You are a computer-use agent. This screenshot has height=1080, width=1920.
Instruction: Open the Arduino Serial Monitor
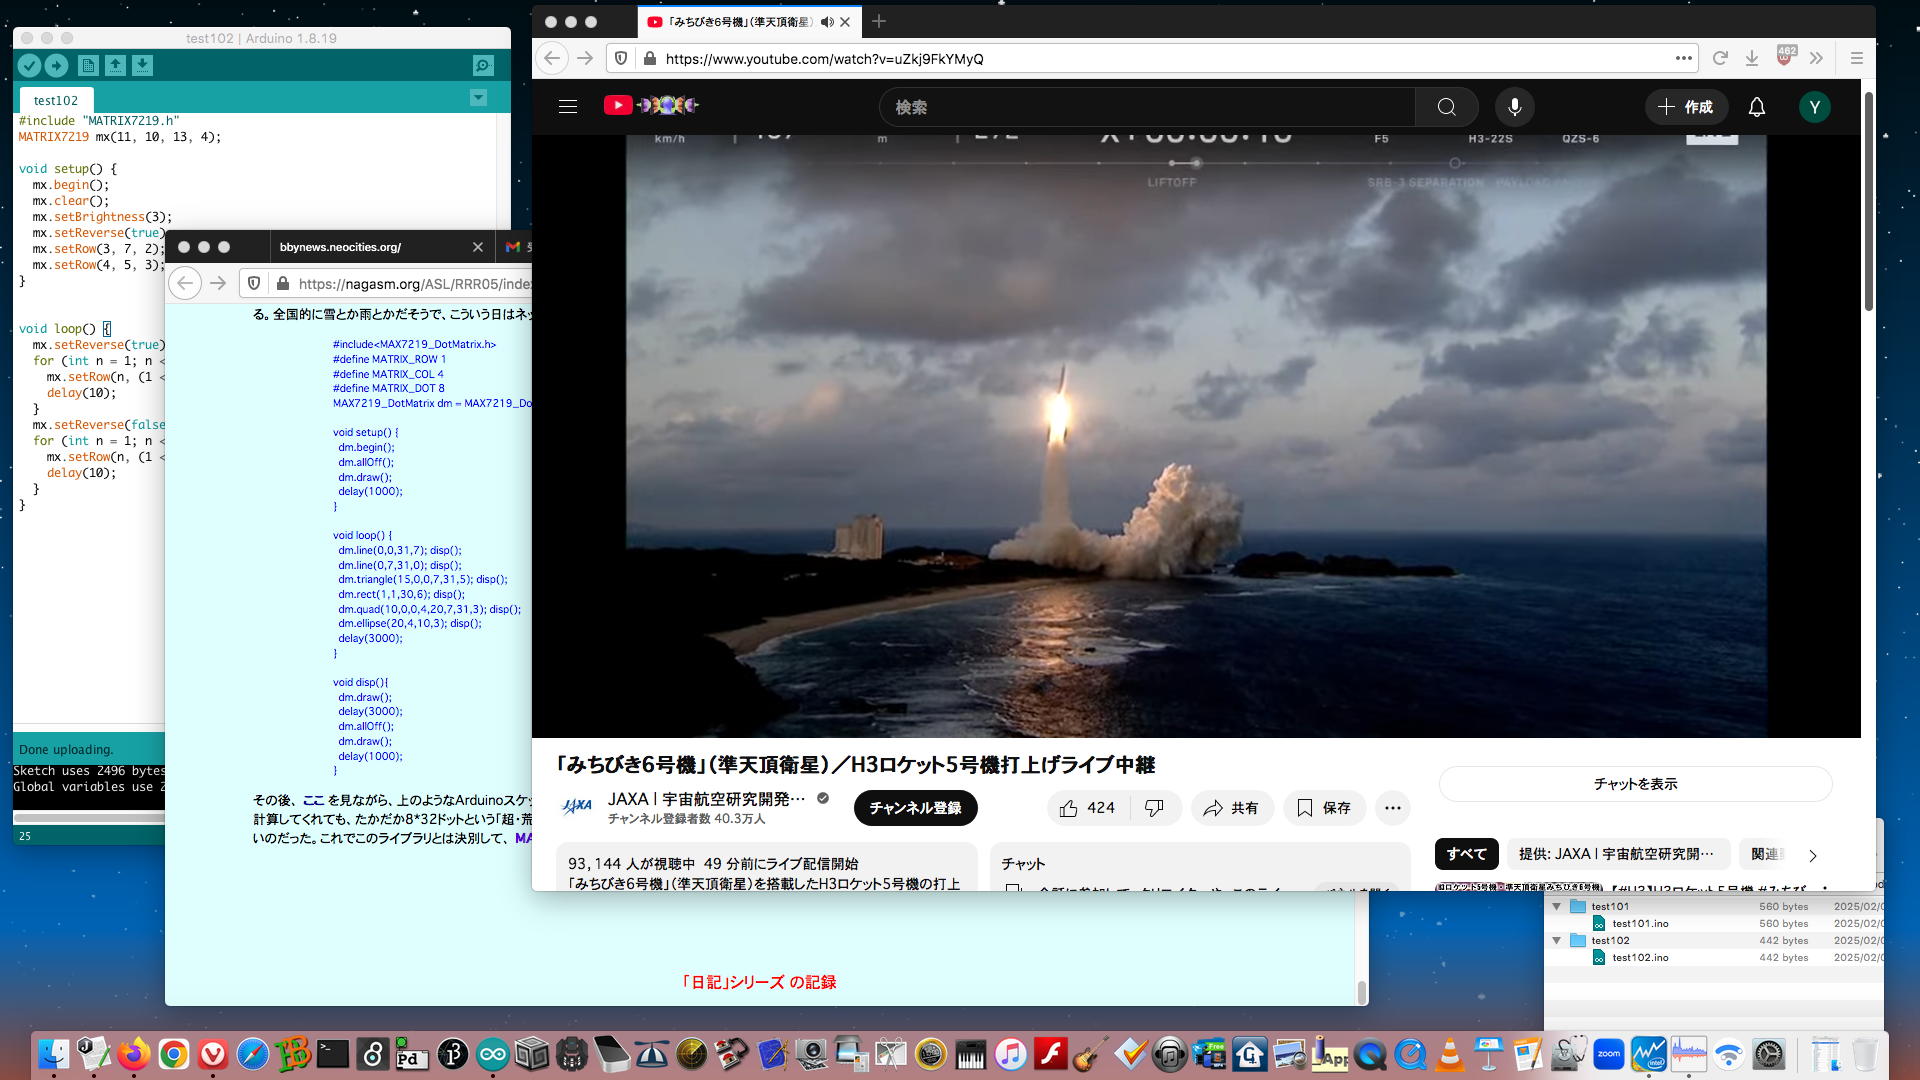tap(483, 66)
